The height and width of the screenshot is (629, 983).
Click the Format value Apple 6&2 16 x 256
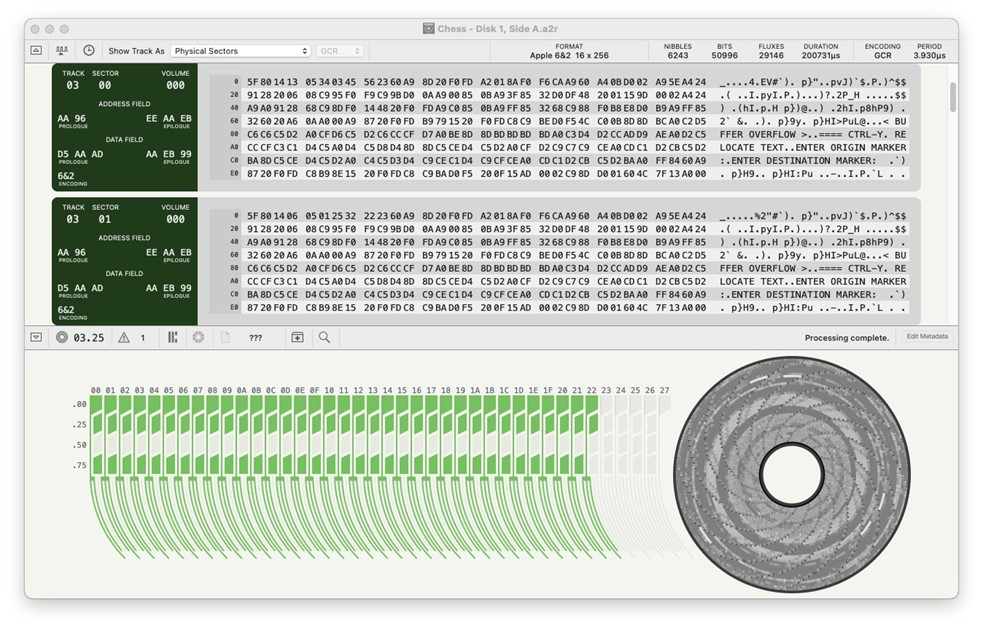569,55
